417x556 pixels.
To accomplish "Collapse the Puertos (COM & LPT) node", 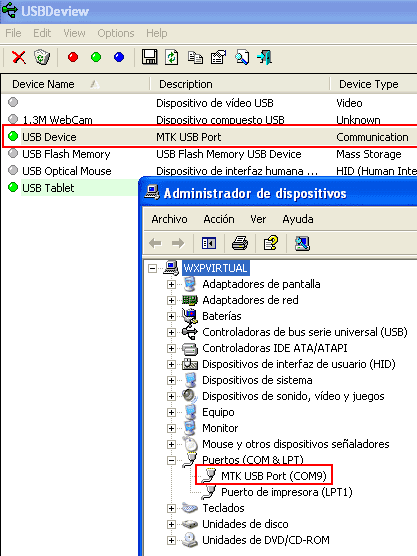I will pos(171,460).
